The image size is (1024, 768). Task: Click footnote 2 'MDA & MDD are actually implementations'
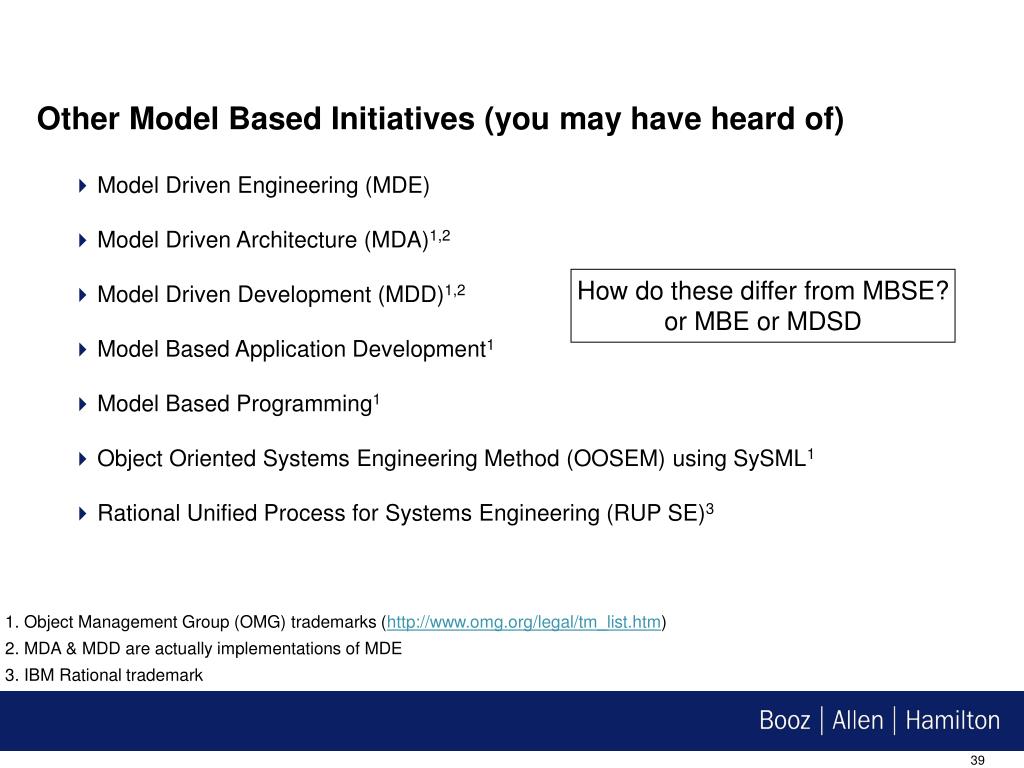203,649
